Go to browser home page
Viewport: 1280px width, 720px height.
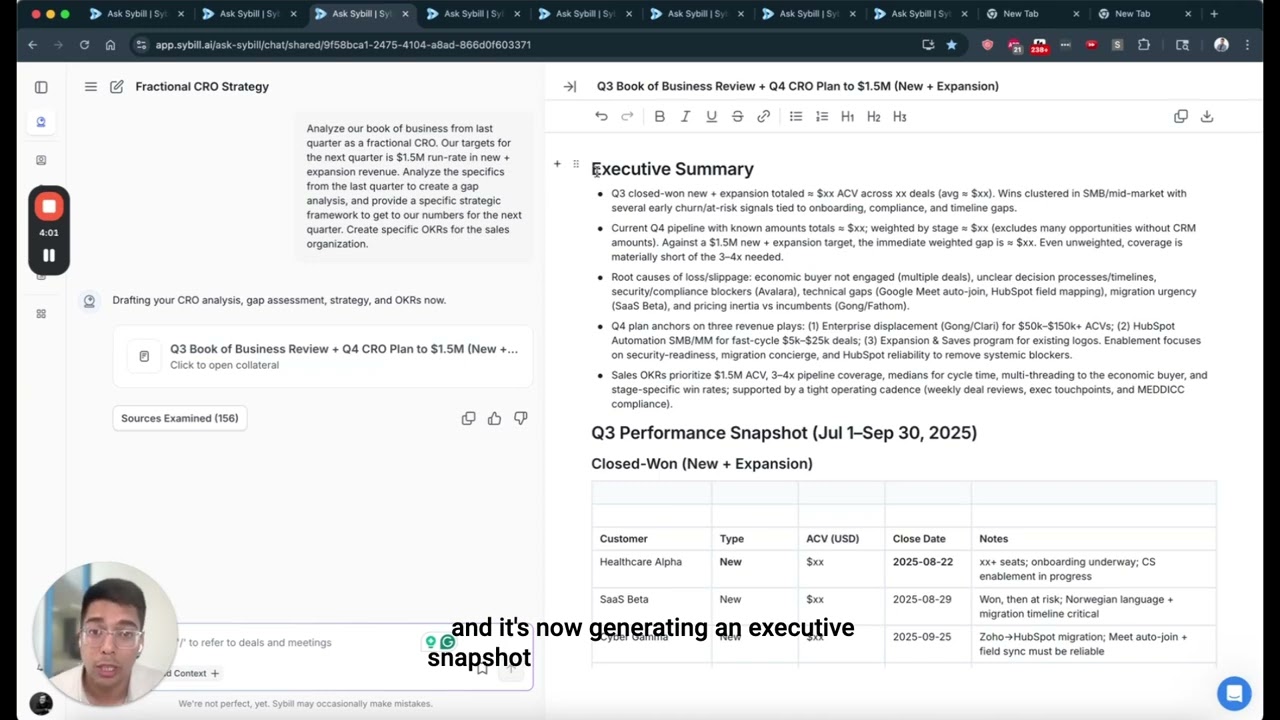pyautogui.click(x=110, y=45)
